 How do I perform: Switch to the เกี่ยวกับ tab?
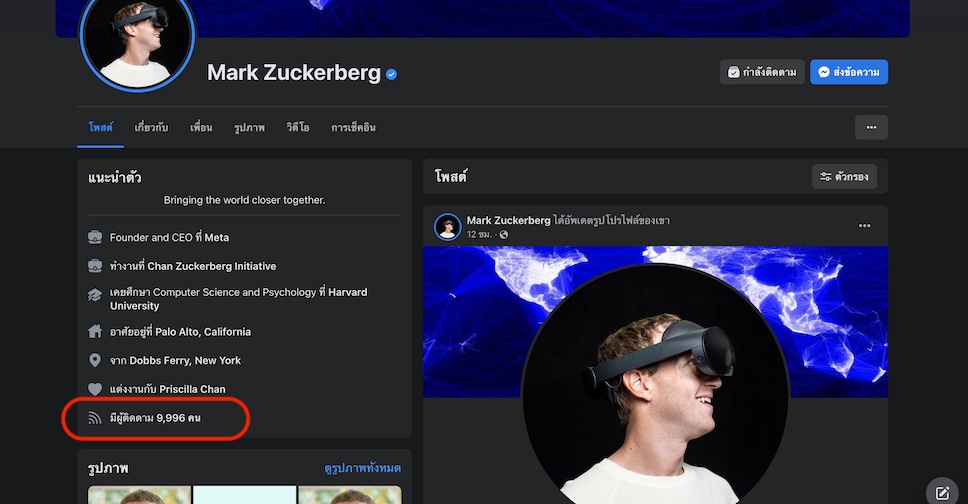tap(151, 128)
